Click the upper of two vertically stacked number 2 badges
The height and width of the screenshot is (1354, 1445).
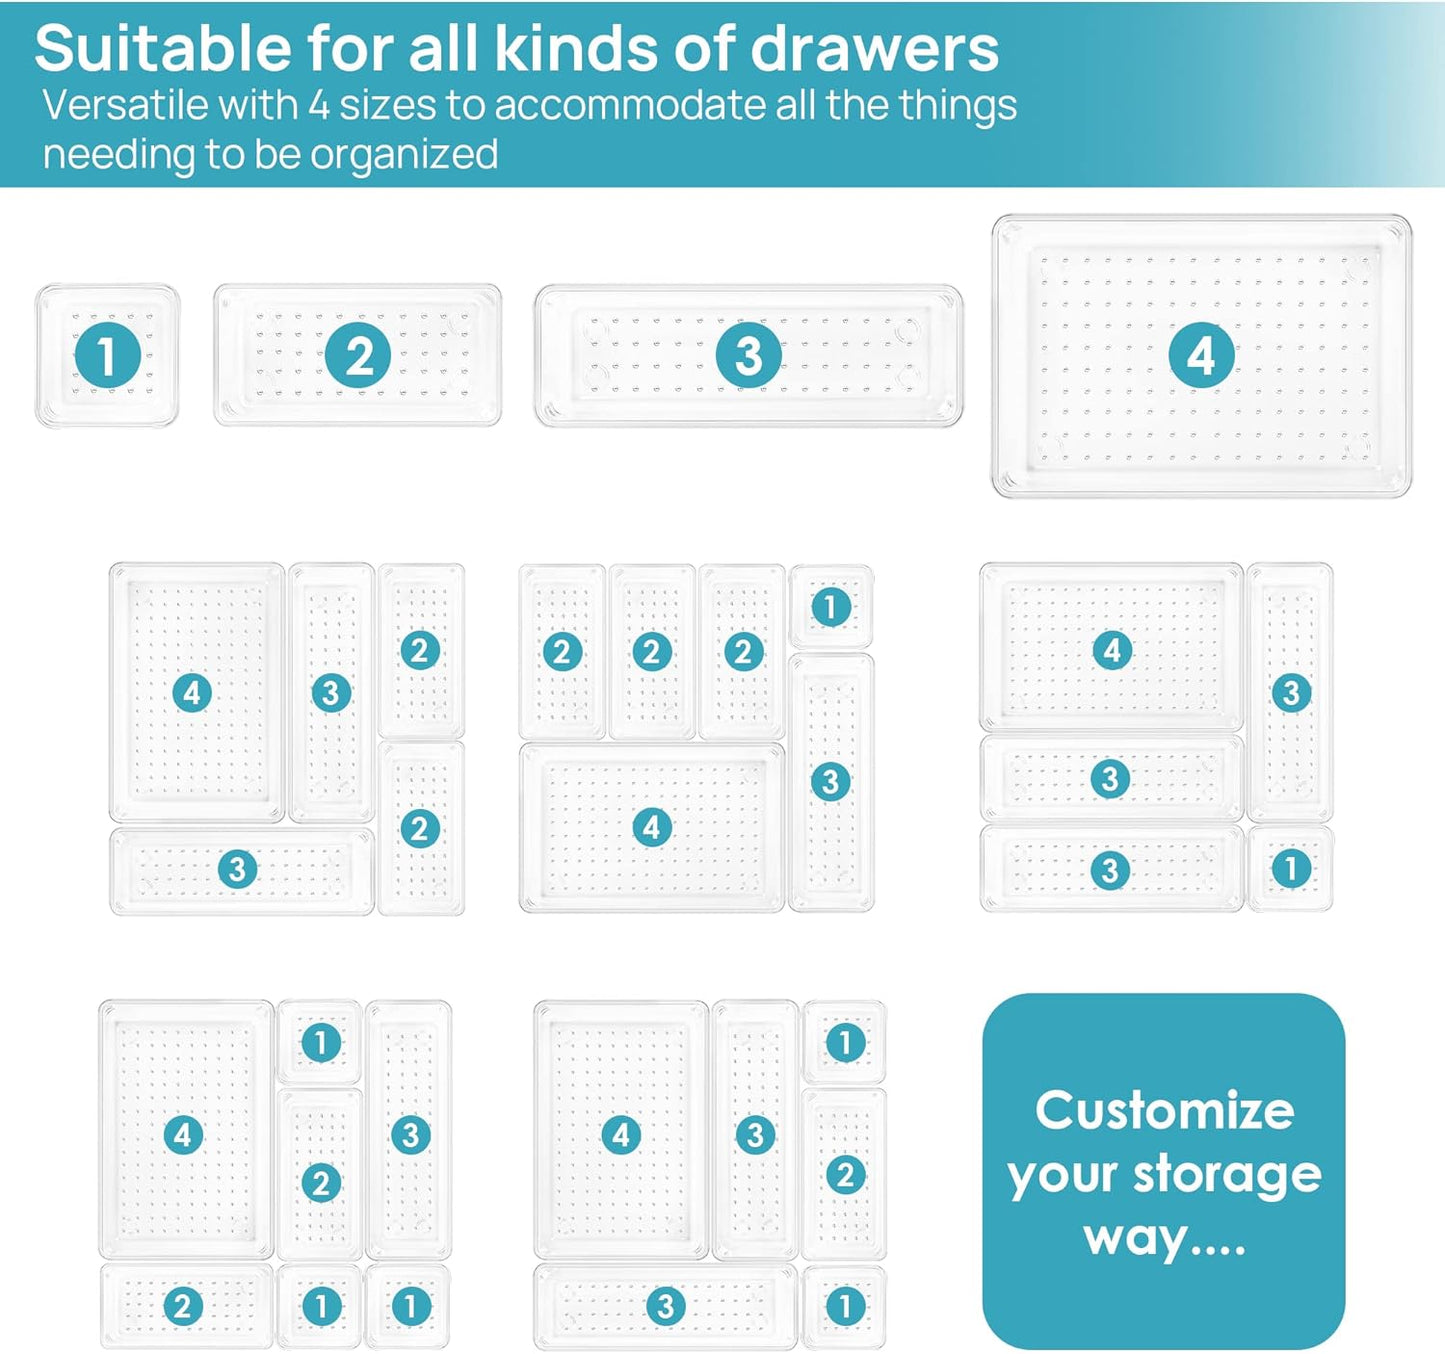pyautogui.click(x=420, y=651)
